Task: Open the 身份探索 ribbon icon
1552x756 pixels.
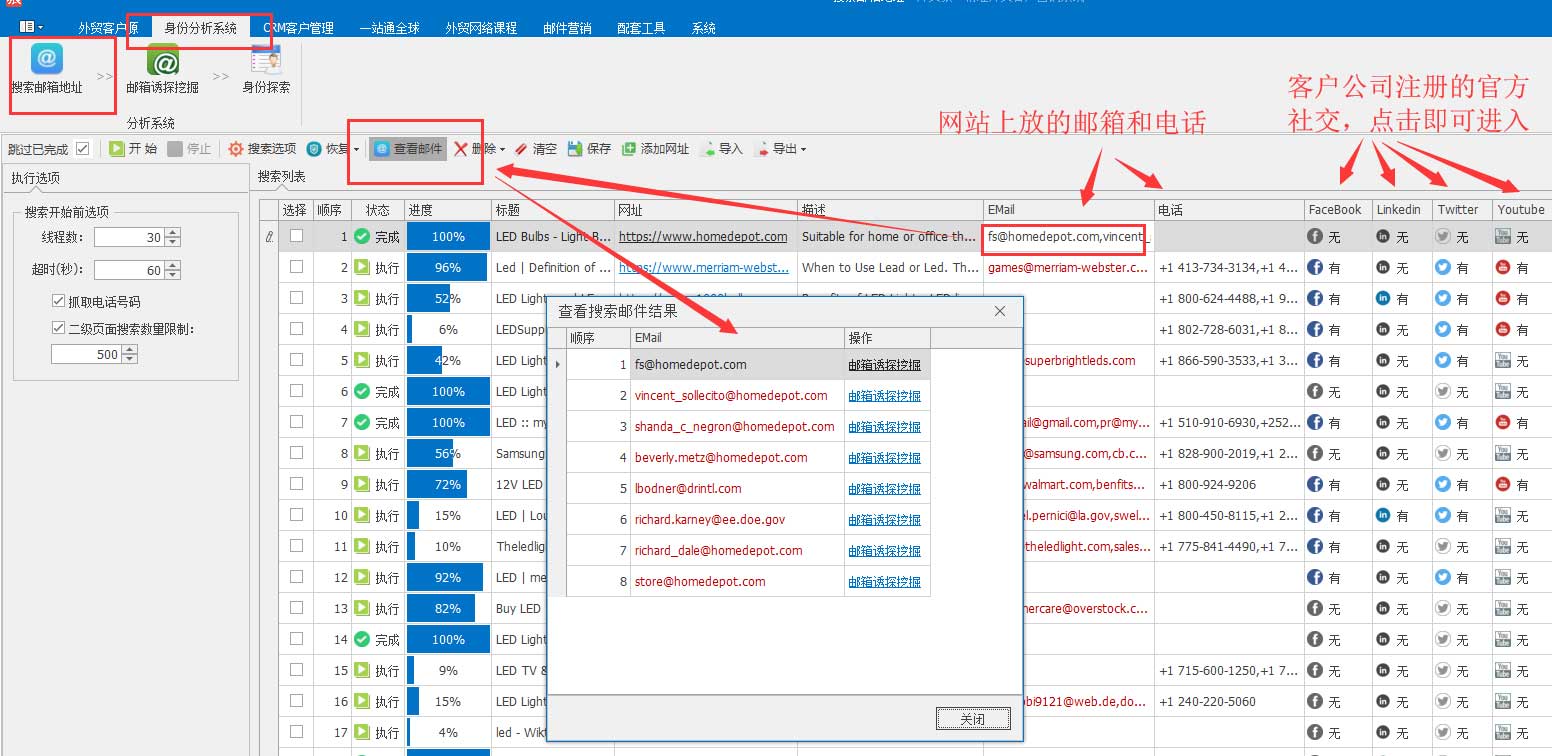Action: tap(266, 61)
